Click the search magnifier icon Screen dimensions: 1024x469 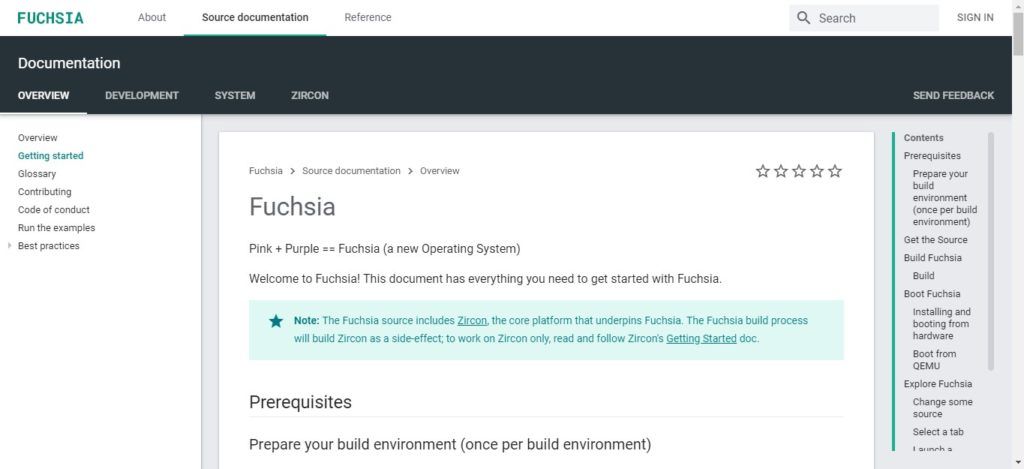pos(804,18)
